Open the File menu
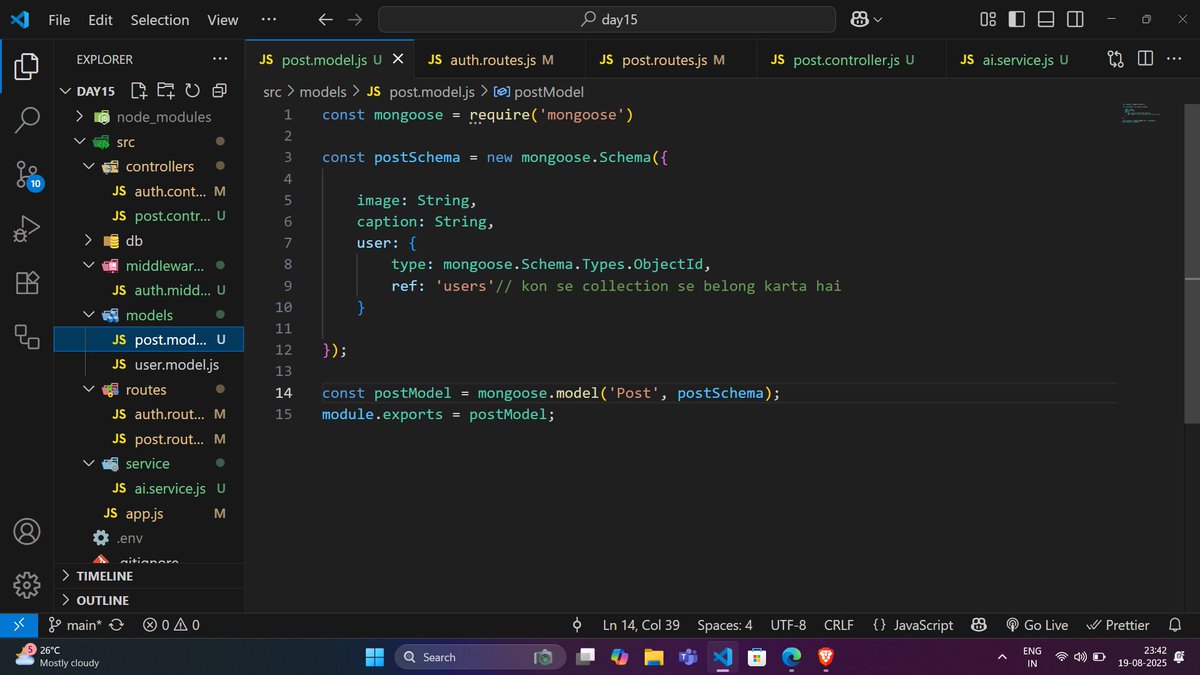 tap(59, 19)
